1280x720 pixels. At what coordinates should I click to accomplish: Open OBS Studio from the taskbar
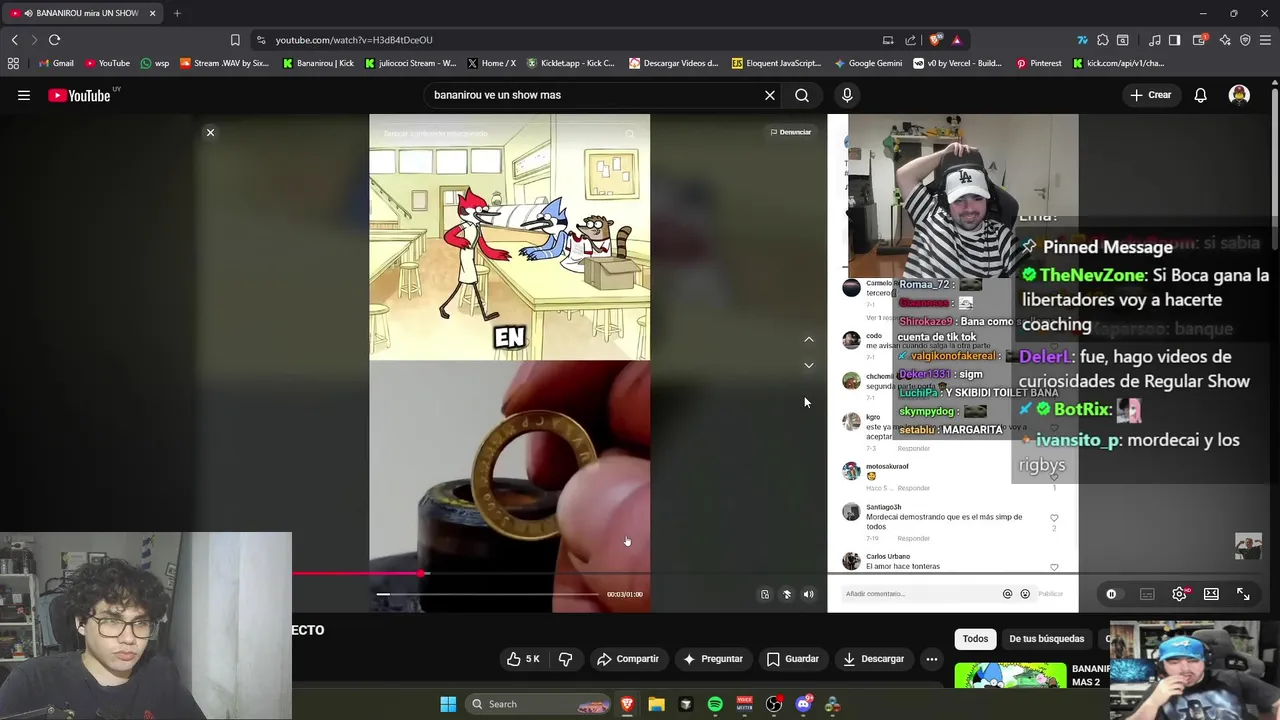(774, 704)
